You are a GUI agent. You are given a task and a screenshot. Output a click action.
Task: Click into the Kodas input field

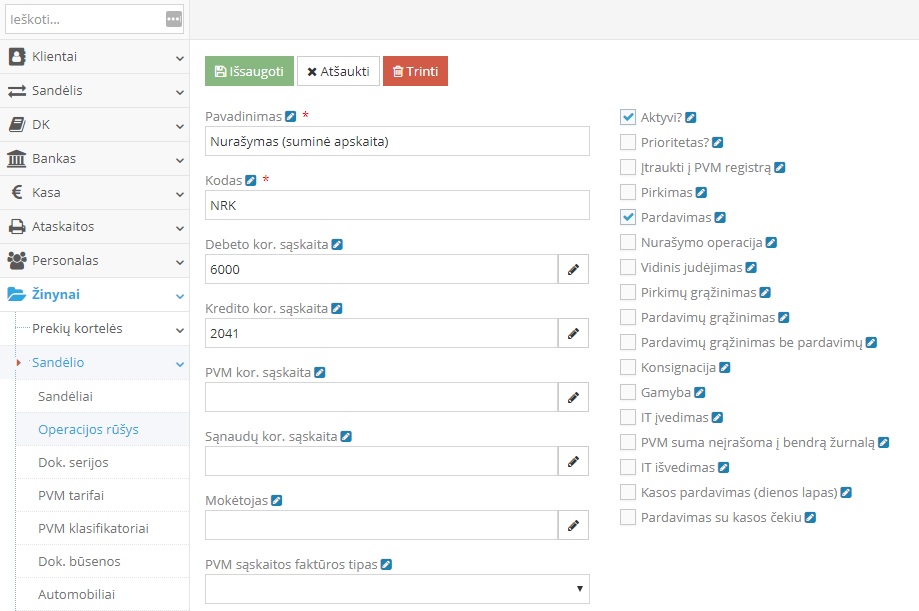pos(397,205)
